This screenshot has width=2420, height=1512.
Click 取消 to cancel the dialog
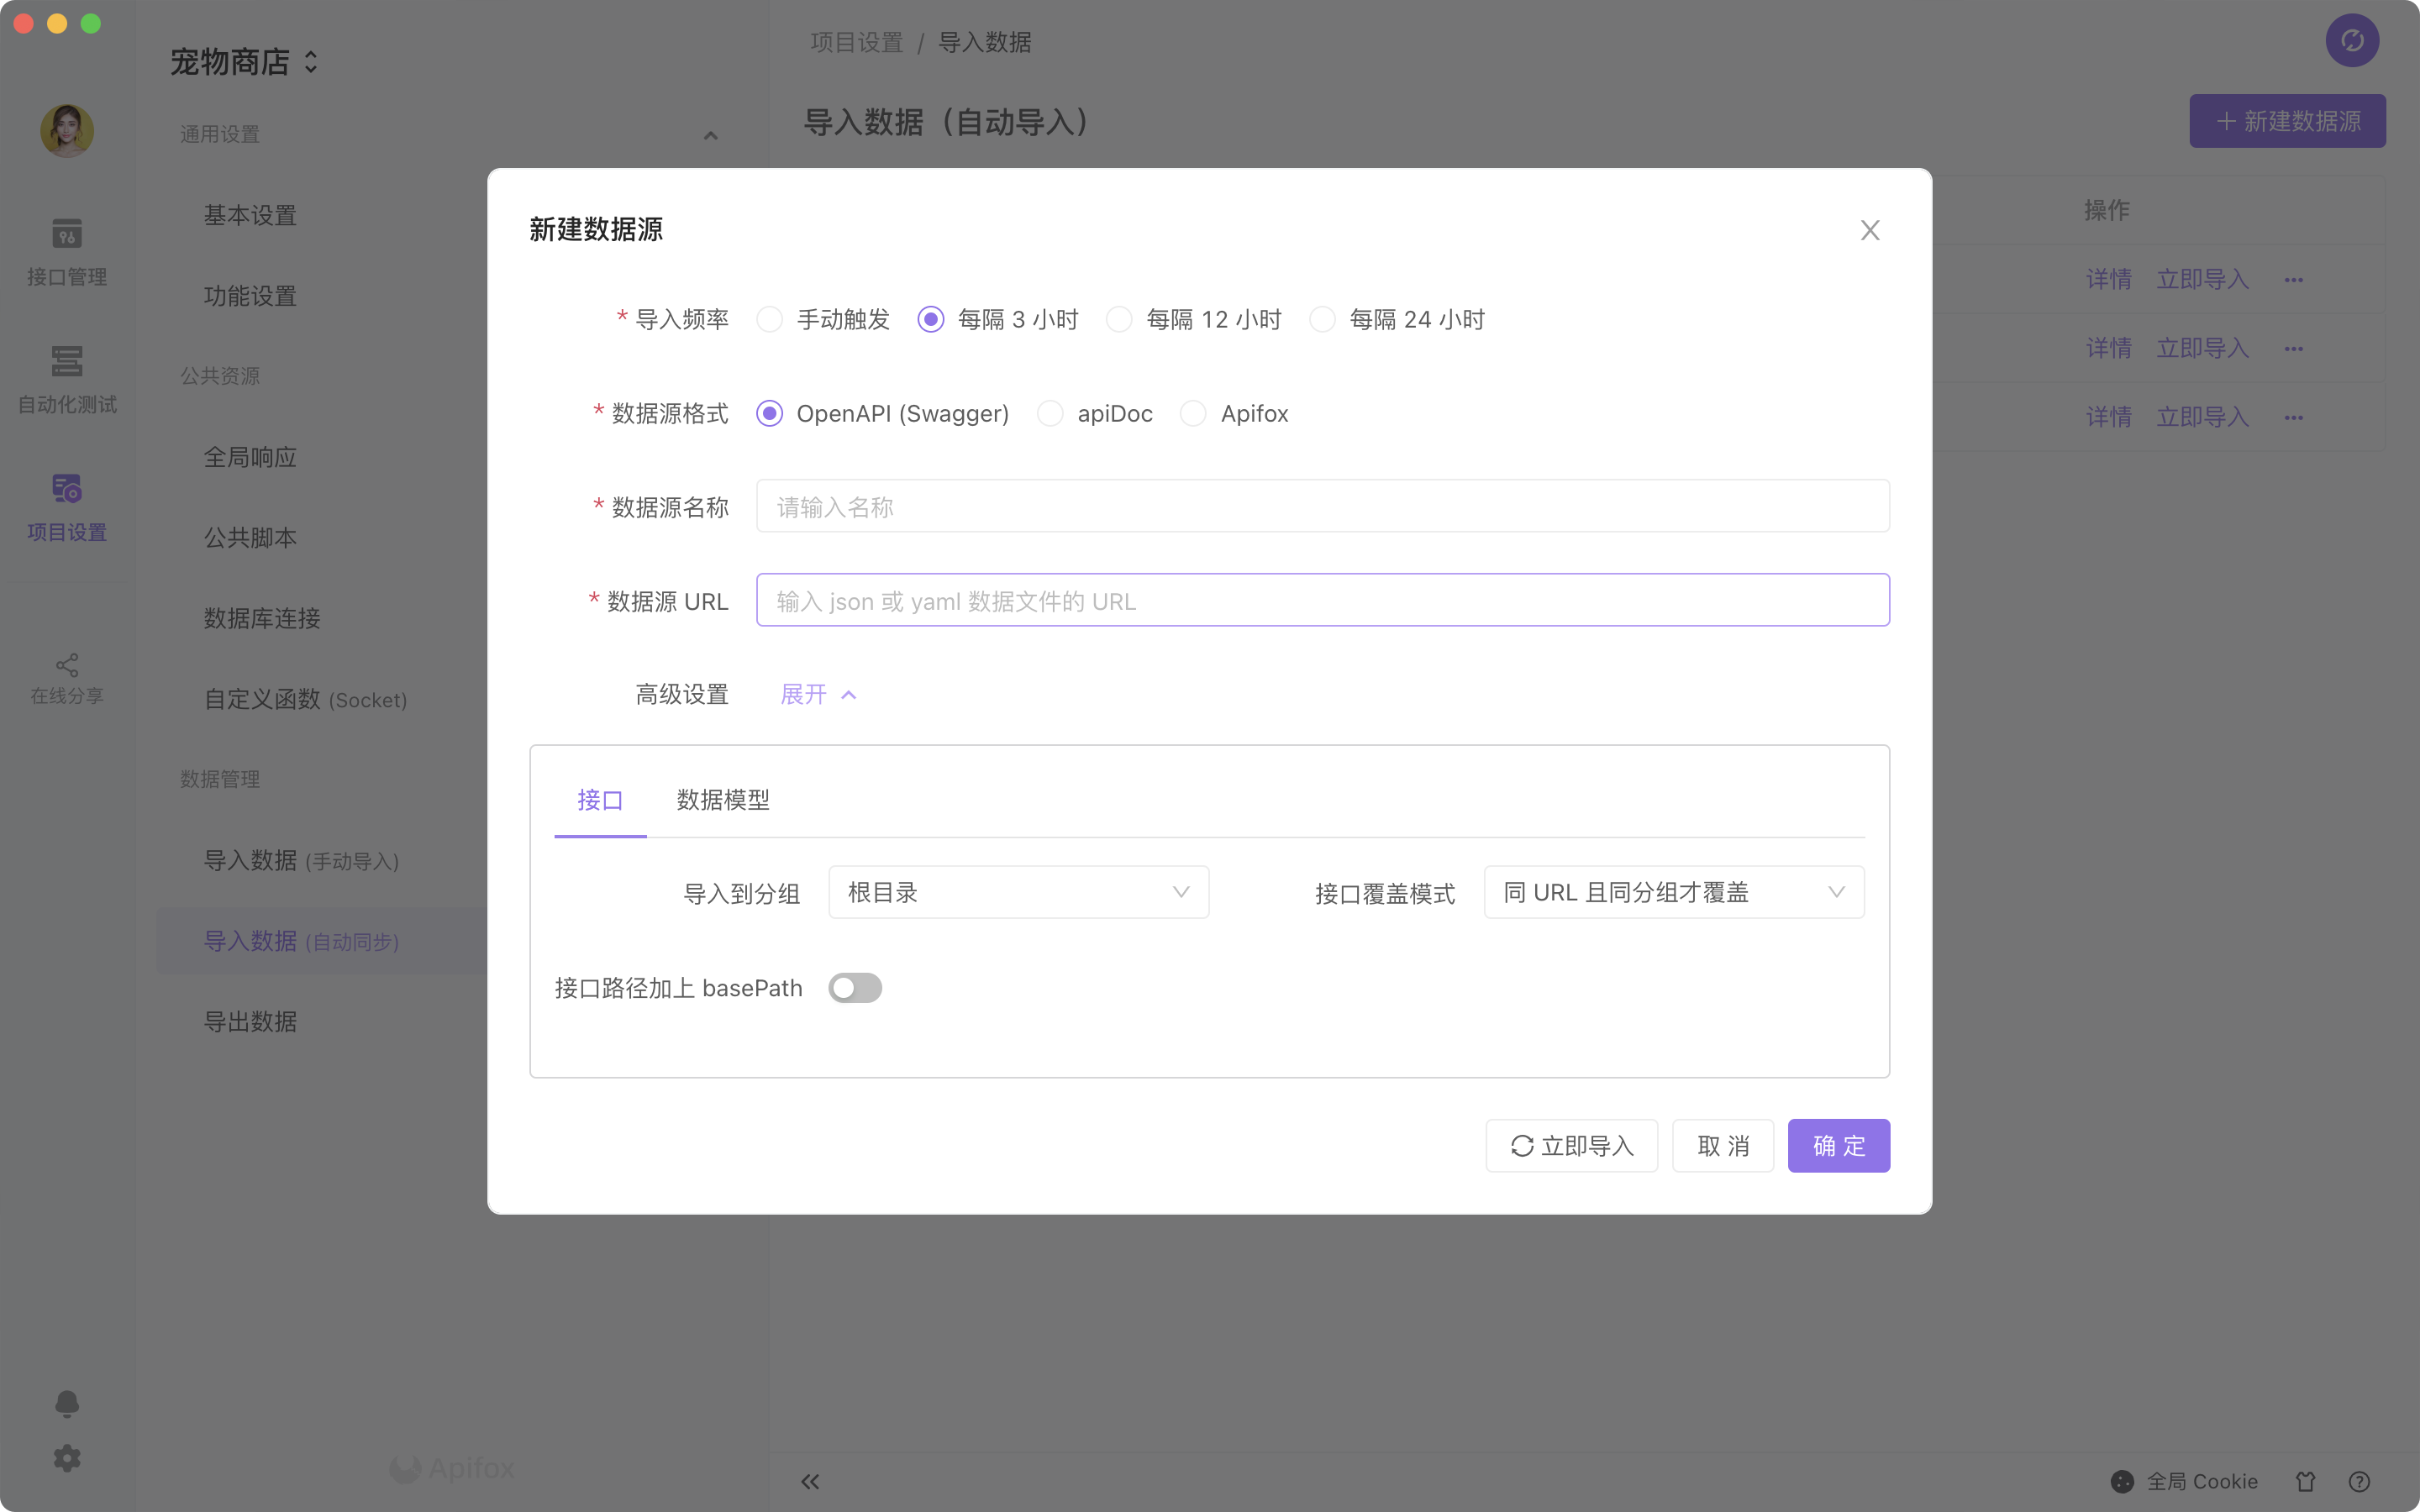[1723, 1146]
